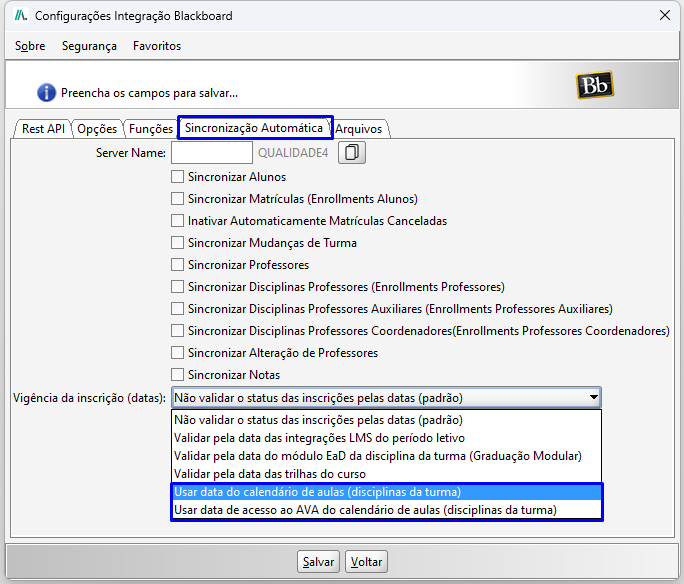
Task: Check Inativar Automaticamente Matrículas Canceladas
Action: click(x=177, y=221)
